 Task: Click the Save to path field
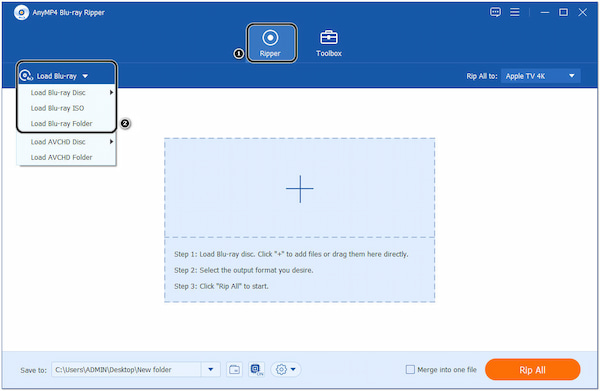point(126,370)
